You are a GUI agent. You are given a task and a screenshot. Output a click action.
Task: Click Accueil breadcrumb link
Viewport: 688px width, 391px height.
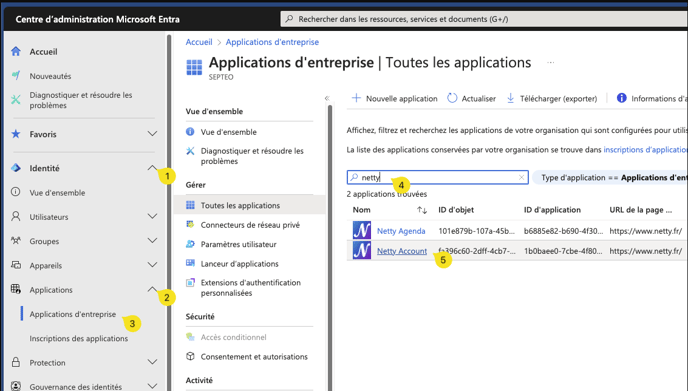(199, 42)
